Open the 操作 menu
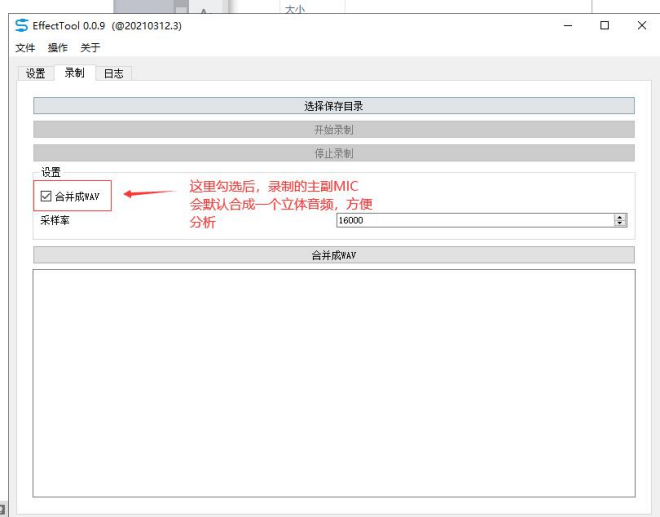The image size is (660, 517). (x=58, y=48)
